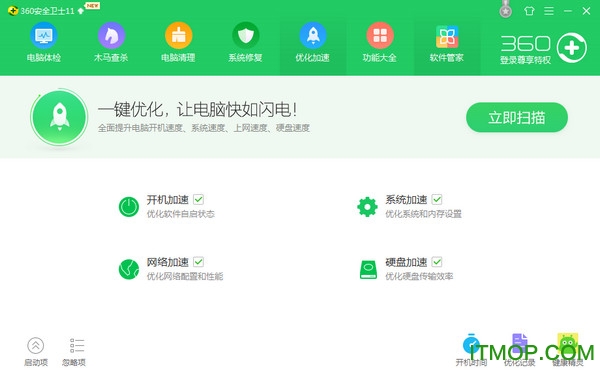Image resolution: width=600 pixels, height=378 pixels.
Task: Open the 木马查杀 trojan scan icon
Action: (111, 36)
